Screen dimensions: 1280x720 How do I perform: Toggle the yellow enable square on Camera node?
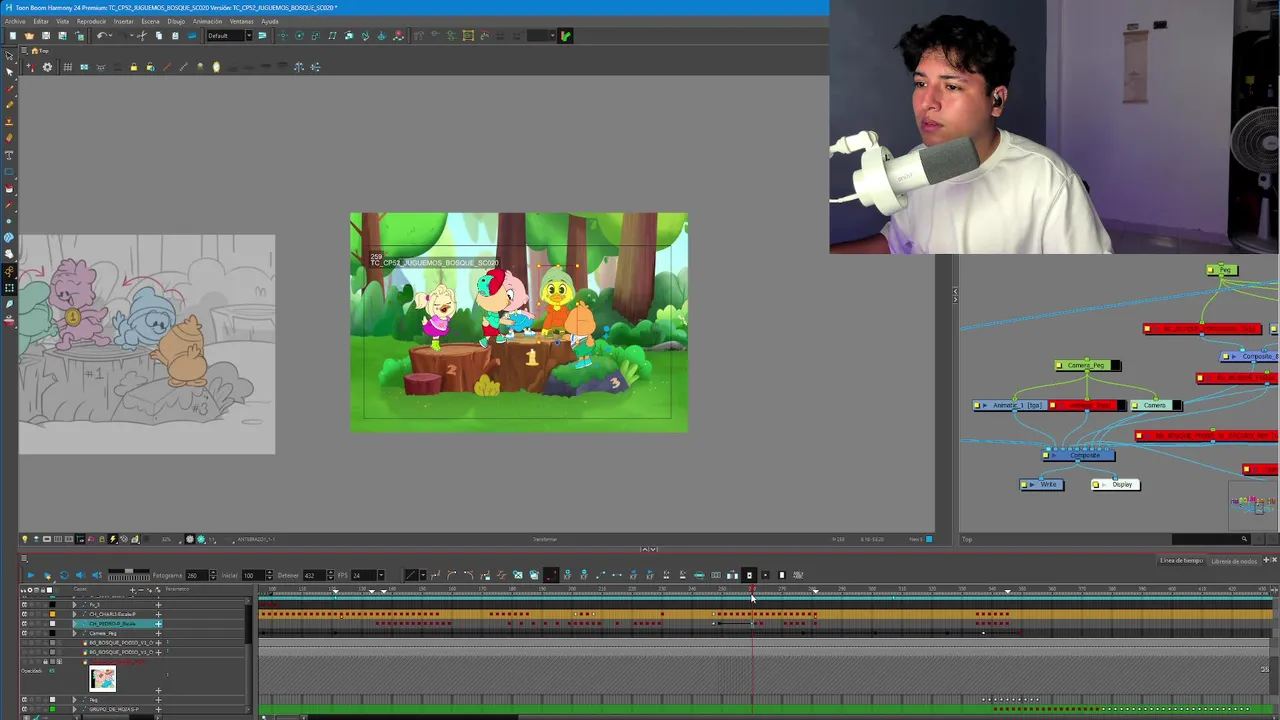pos(1134,405)
